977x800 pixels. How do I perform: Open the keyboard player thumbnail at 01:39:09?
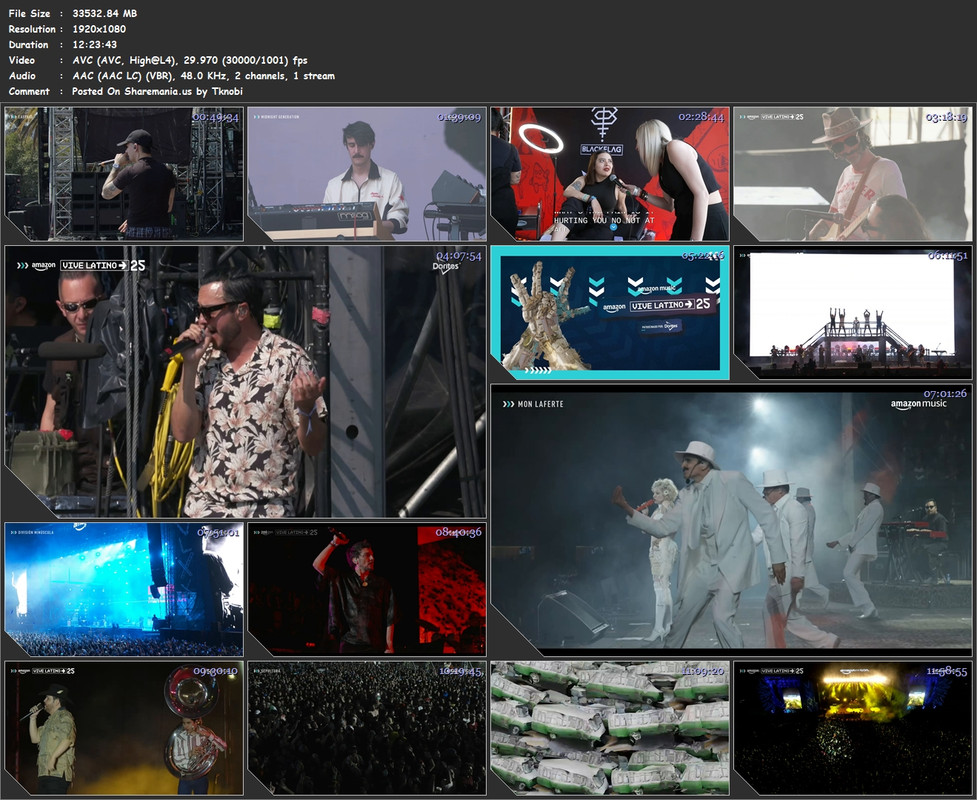(x=366, y=173)
